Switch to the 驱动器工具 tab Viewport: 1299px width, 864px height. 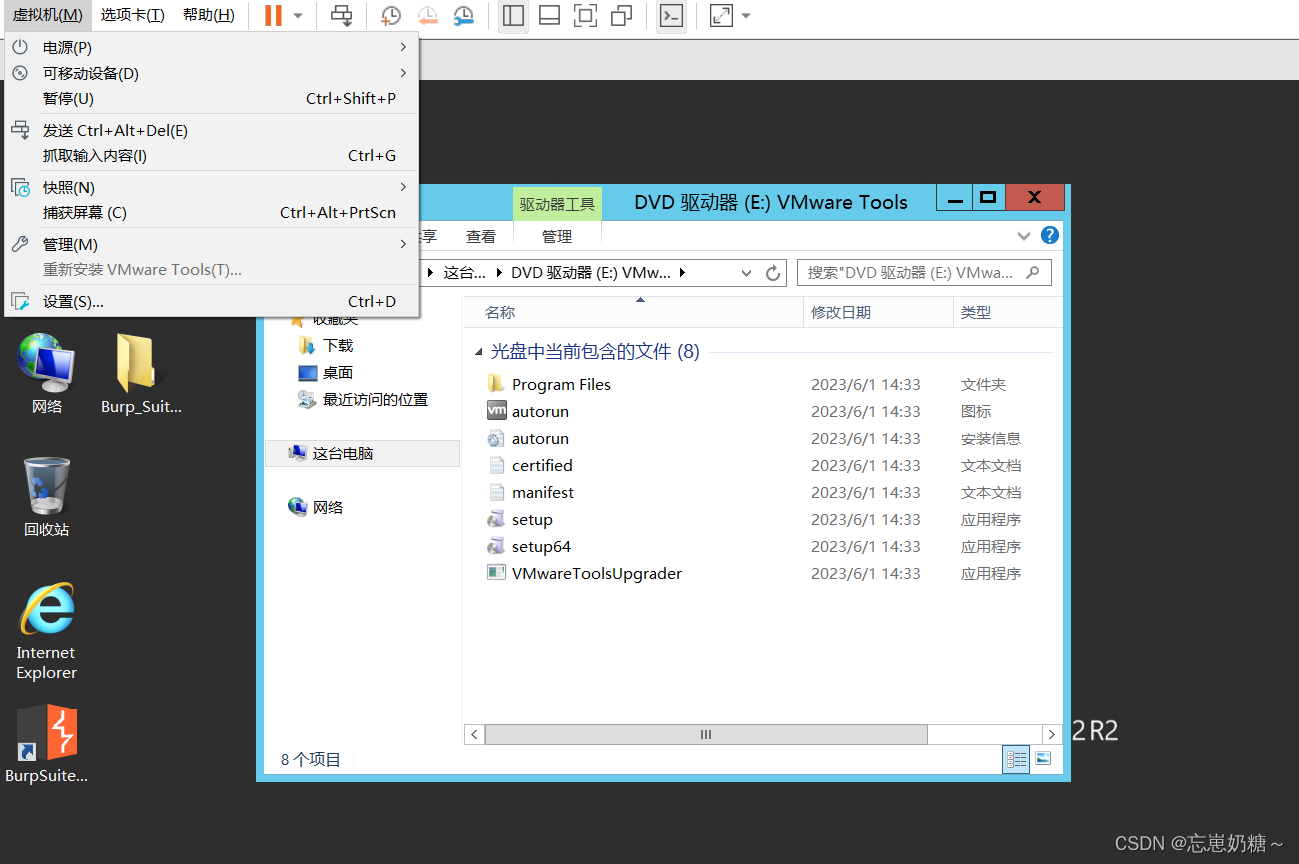point(557,203)
